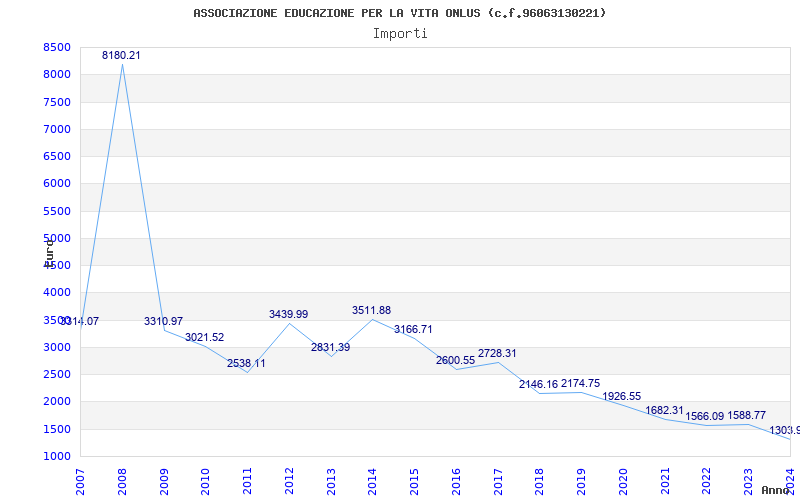800x500 pixels.
Task: Select the 1500 y-axis tick label
Action: click(x=57, y=429)
